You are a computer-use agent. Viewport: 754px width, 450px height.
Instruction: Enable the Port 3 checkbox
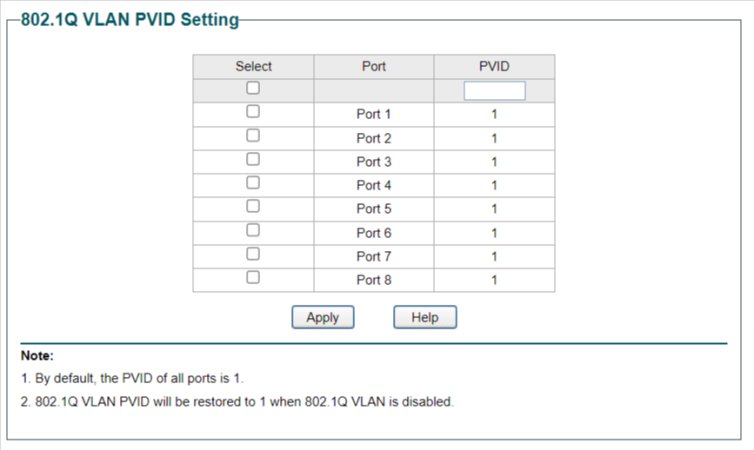coord(253,159)
